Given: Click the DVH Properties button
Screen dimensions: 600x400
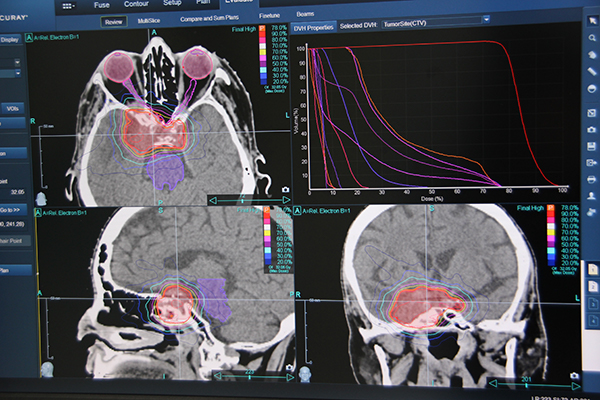Looking at the screenshot, I should point(314,26).
